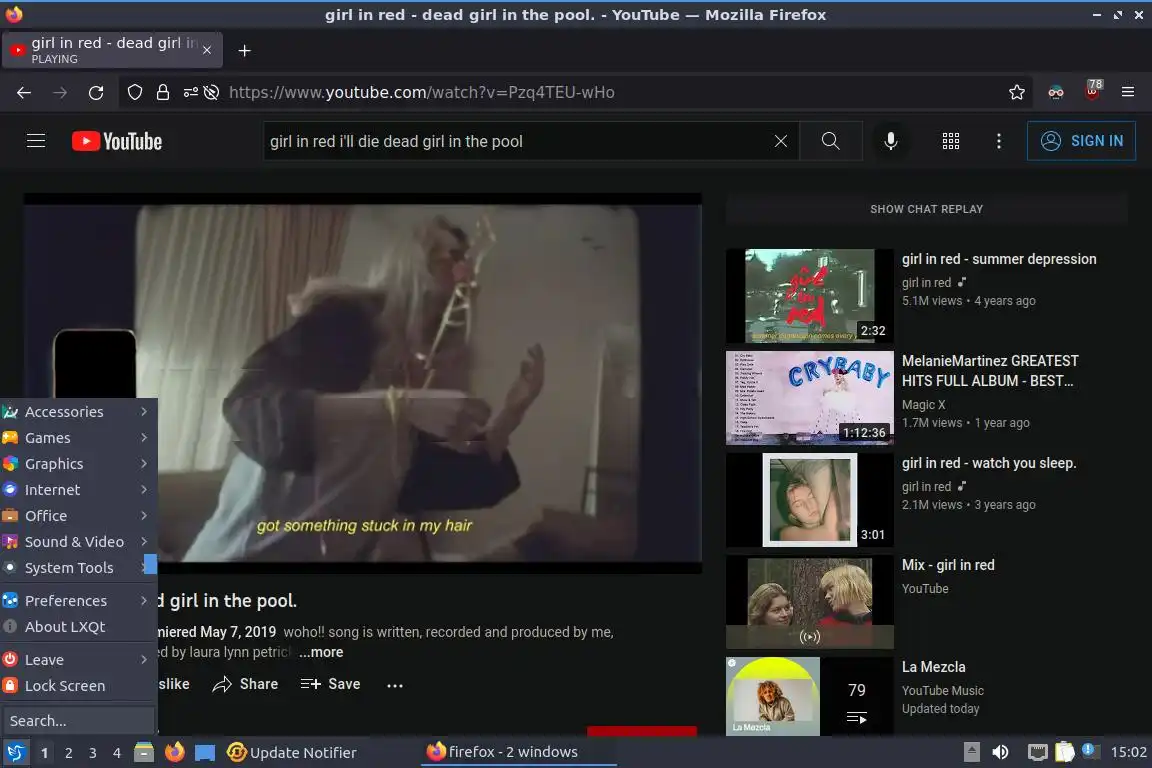Start voice search with microphone
Screen dimensions: 1152x768
[890, 141]
